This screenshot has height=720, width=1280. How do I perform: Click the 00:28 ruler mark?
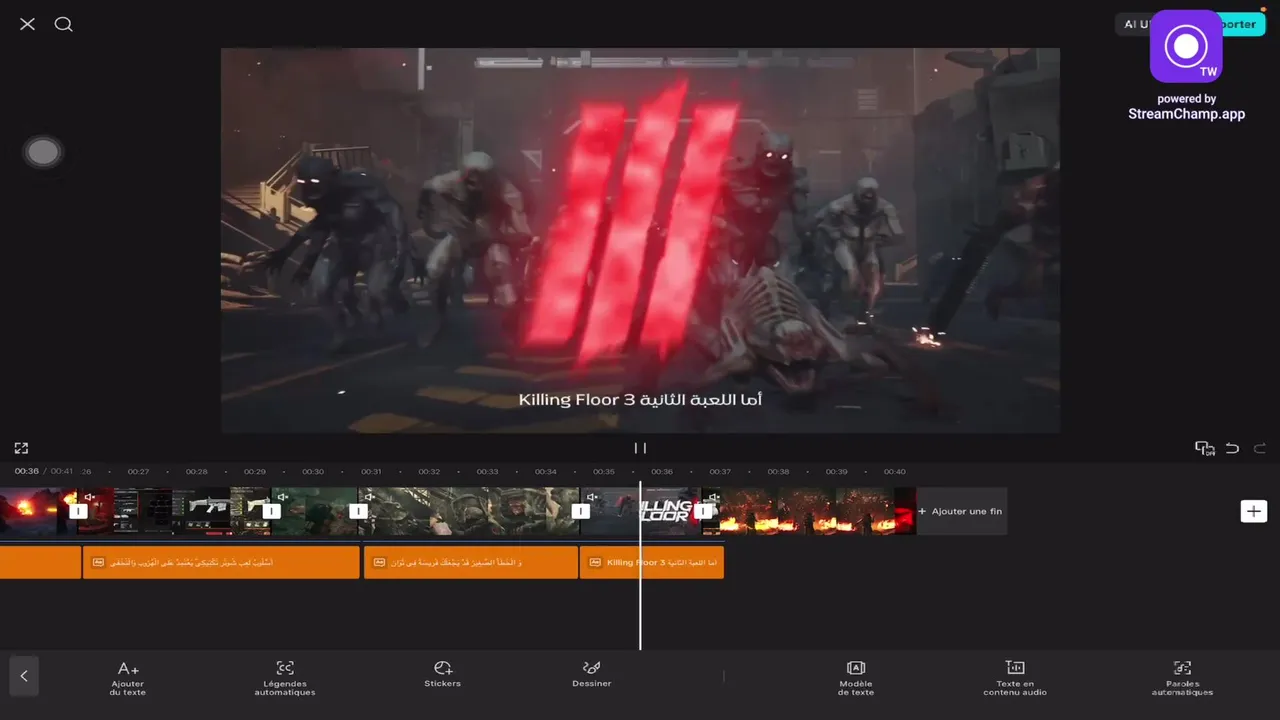pyautogui.click(x=197, y=471)
